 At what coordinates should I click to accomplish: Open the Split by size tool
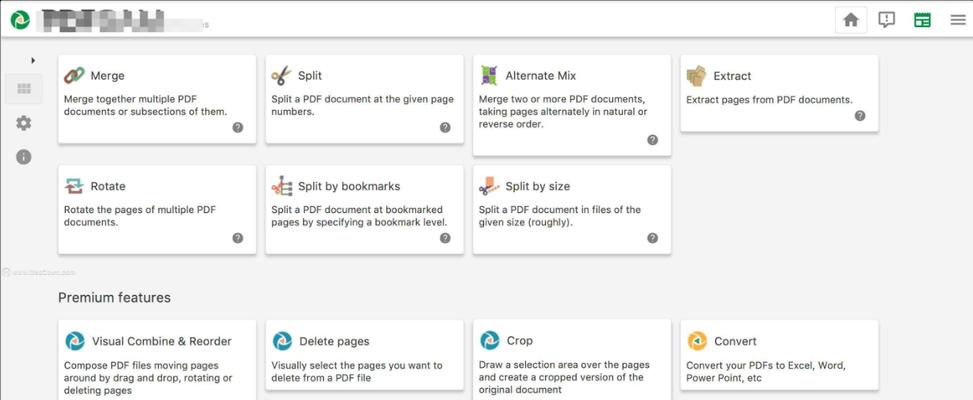(572, 210)
